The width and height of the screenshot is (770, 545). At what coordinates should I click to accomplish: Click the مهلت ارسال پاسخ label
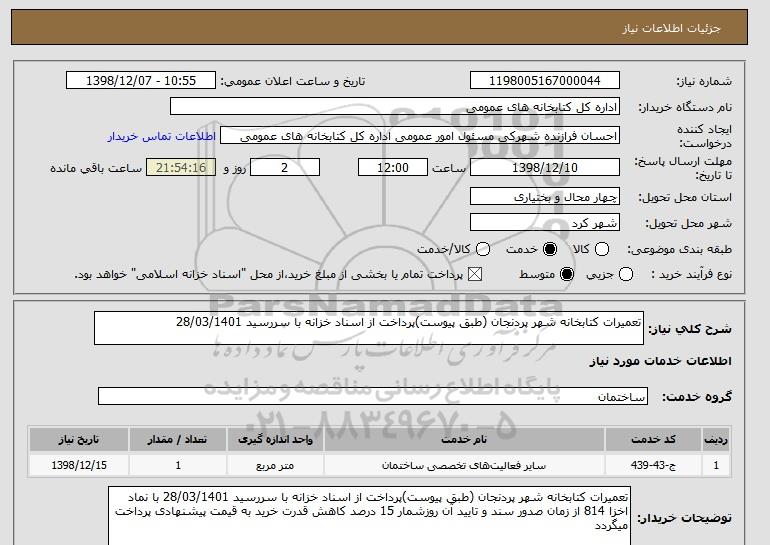click(684, 168)
